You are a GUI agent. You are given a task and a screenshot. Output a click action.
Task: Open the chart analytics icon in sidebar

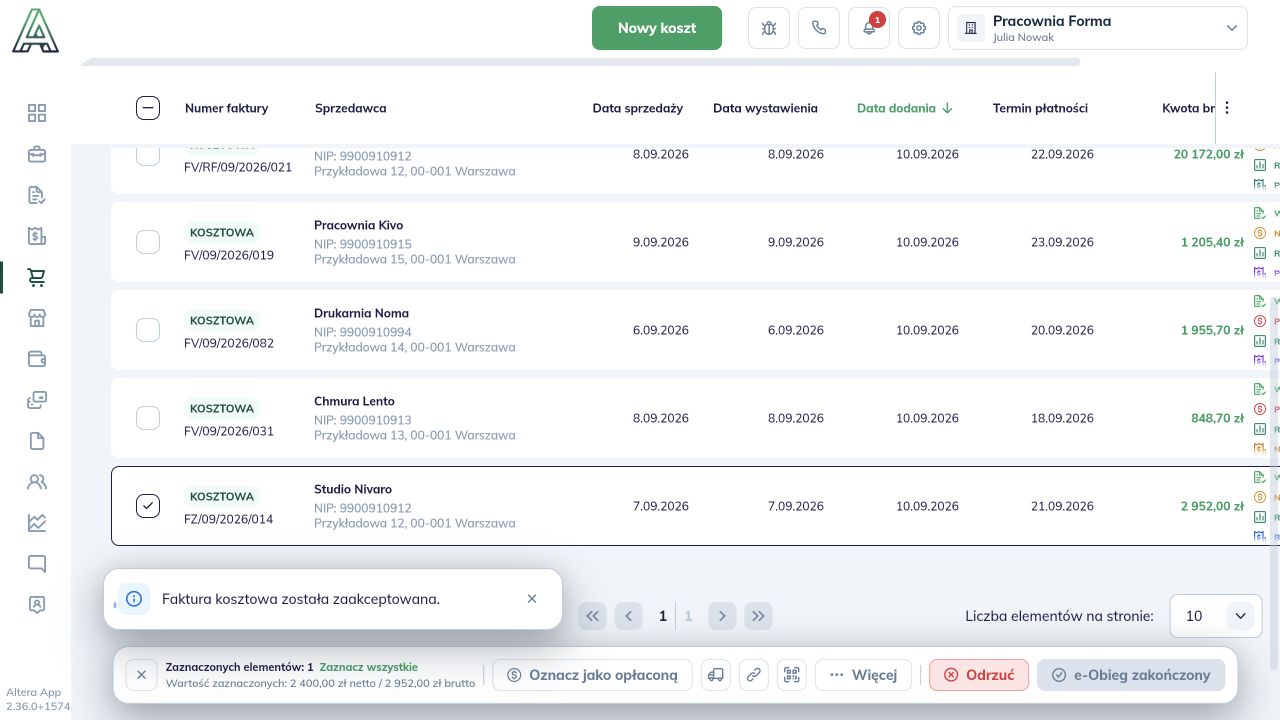[37, 523]
